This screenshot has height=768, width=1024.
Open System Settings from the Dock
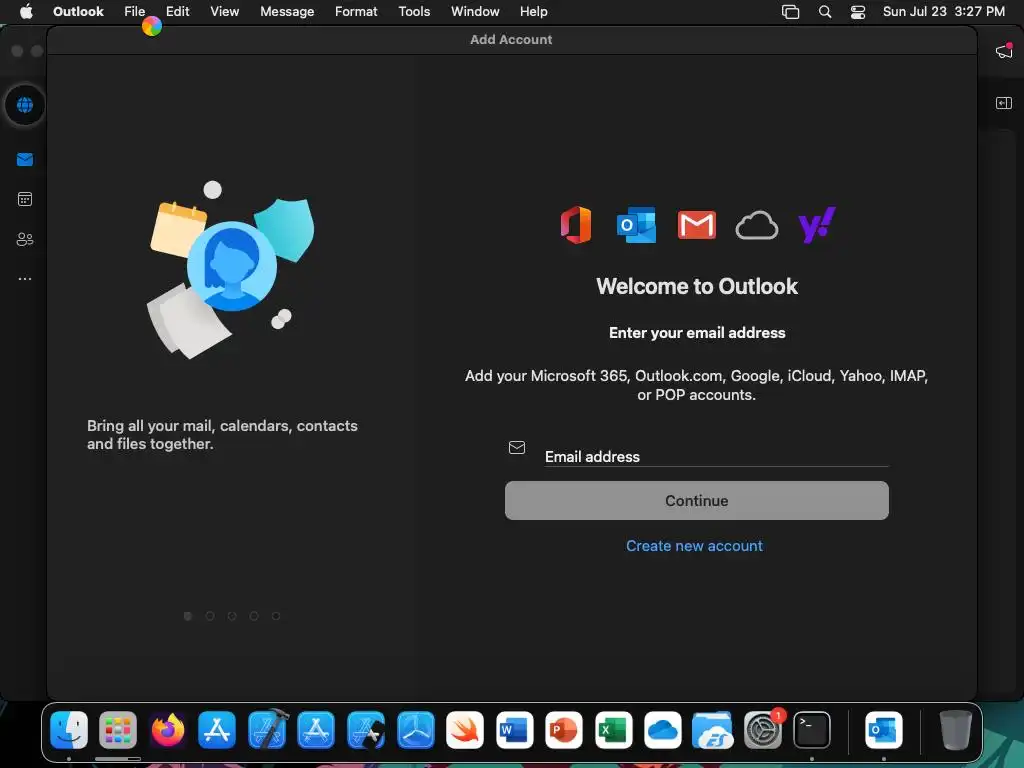[x=762, y=729]
